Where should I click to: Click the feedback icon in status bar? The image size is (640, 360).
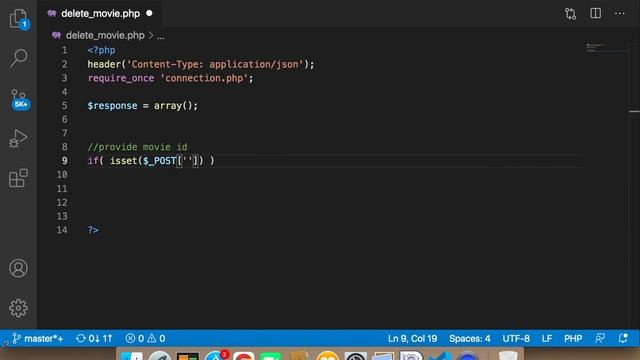[600, 338]
